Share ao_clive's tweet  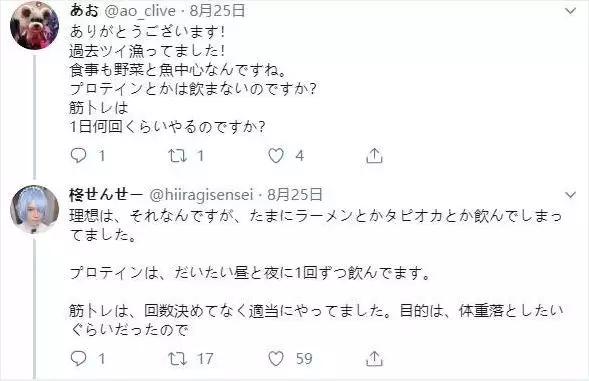tap(374, 156)
